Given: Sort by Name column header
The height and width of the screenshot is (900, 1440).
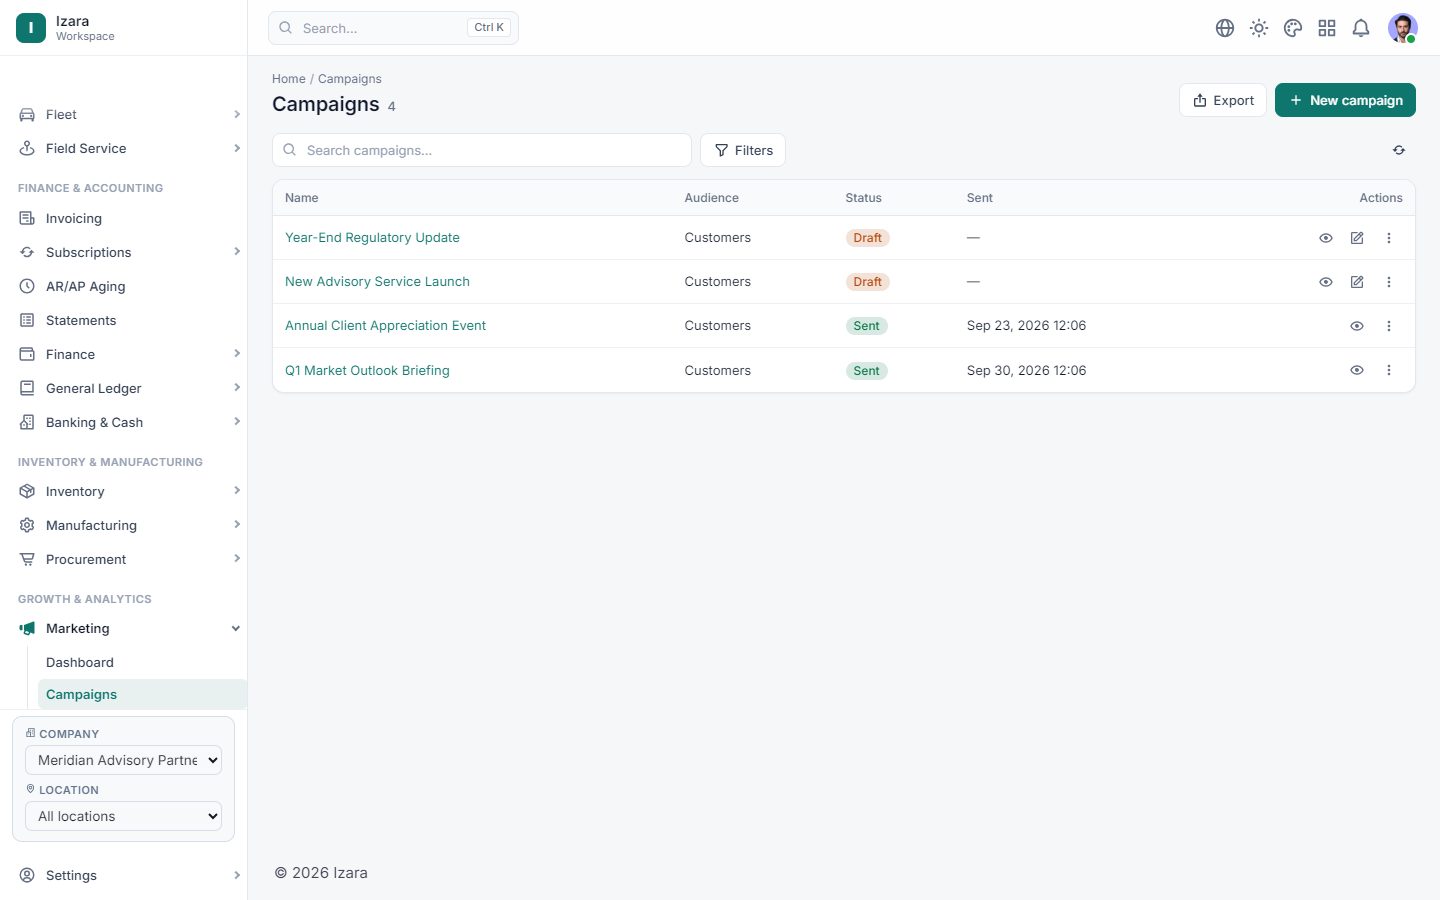Looking at the screenshot, I should [302, 198].
